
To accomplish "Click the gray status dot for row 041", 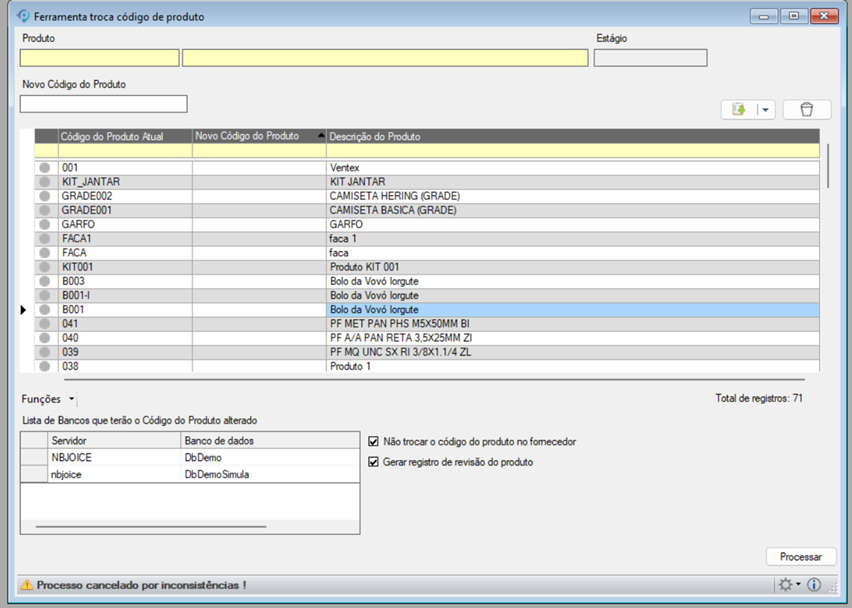I will [45, 324].
